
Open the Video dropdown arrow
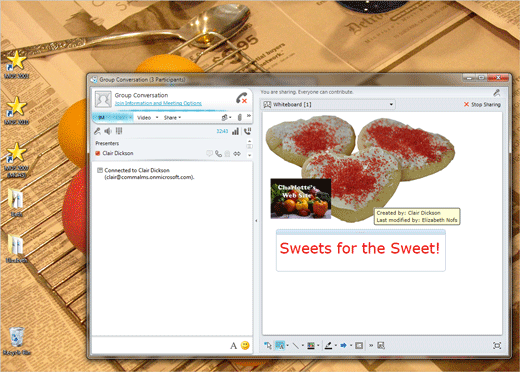(x=157, y=118)
